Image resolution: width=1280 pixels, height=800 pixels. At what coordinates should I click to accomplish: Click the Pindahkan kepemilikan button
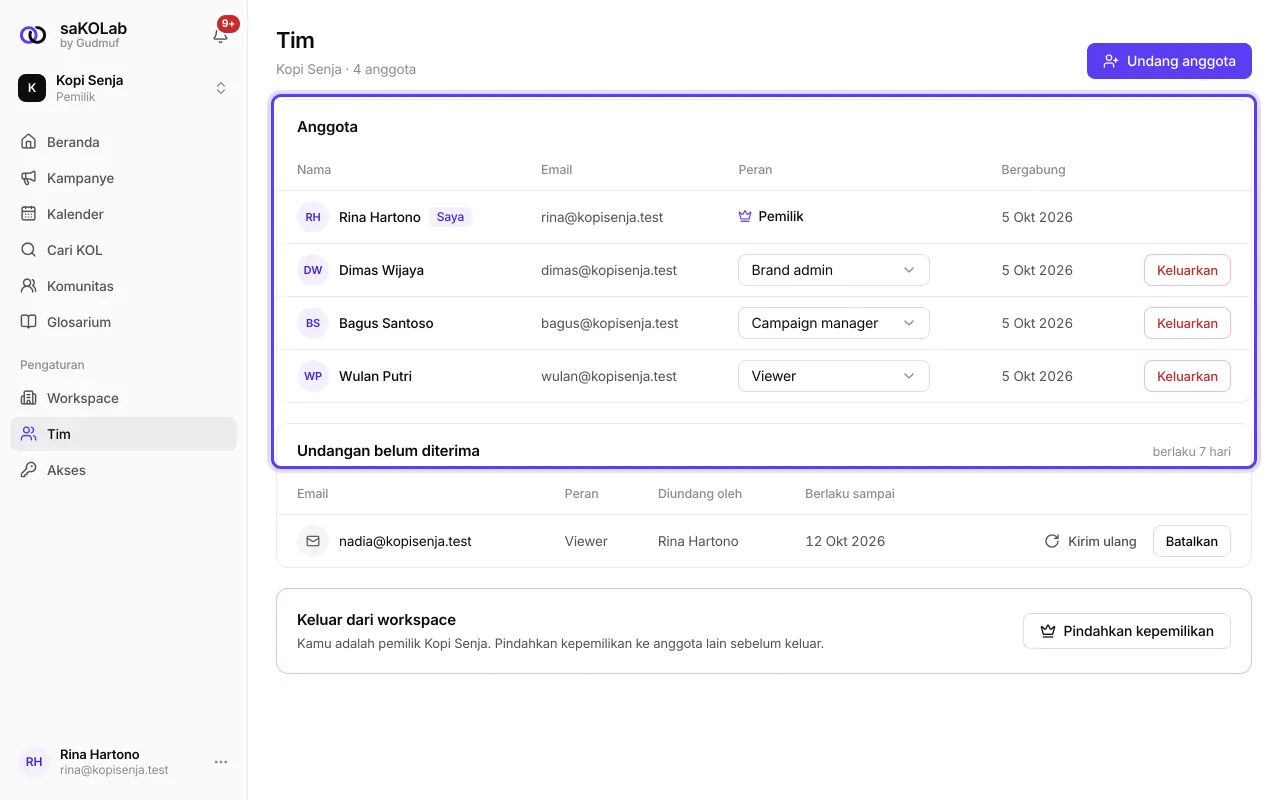tap(1127, 631)
